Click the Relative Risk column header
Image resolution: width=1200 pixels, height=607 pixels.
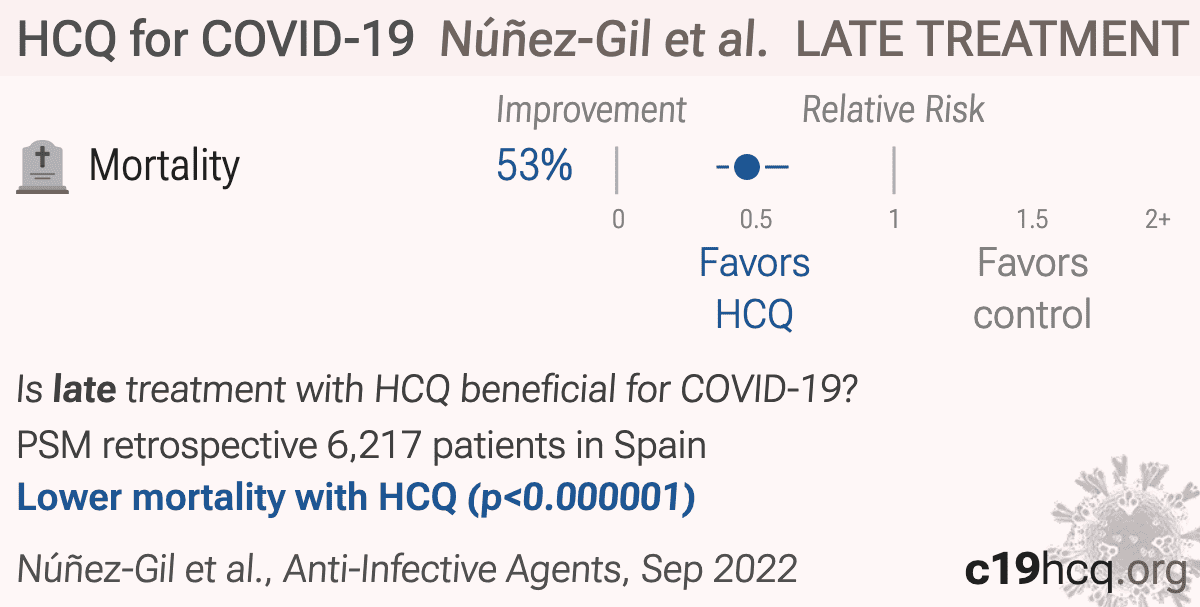[893, 110]
